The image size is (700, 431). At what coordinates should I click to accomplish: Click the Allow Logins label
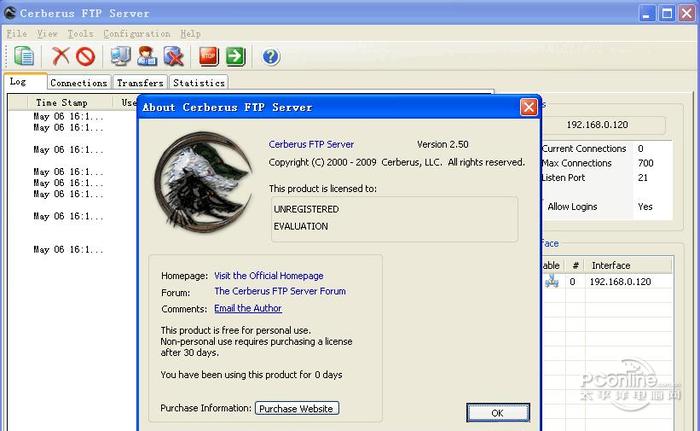[572, 207]
